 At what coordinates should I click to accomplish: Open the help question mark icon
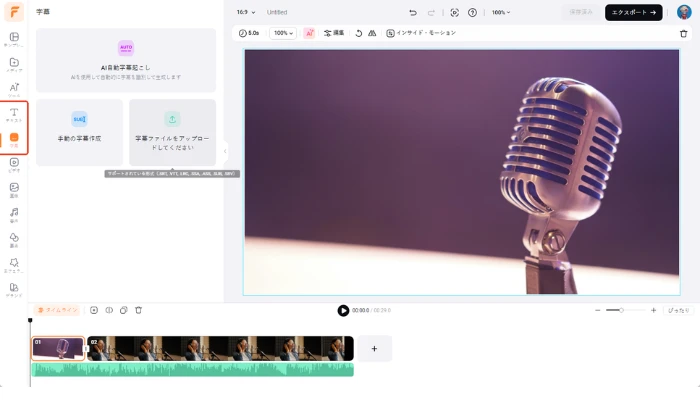[472, 12]
